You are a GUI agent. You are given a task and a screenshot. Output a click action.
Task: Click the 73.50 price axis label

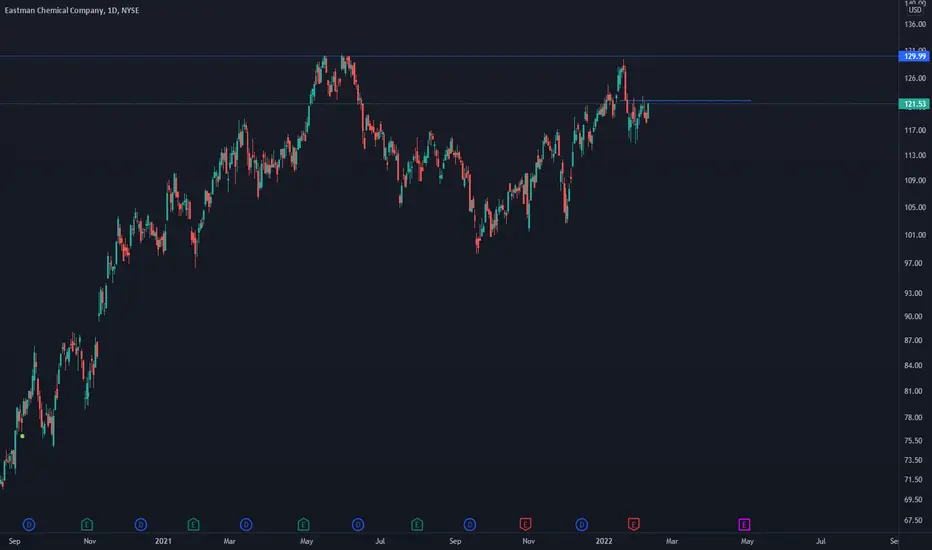915,461
